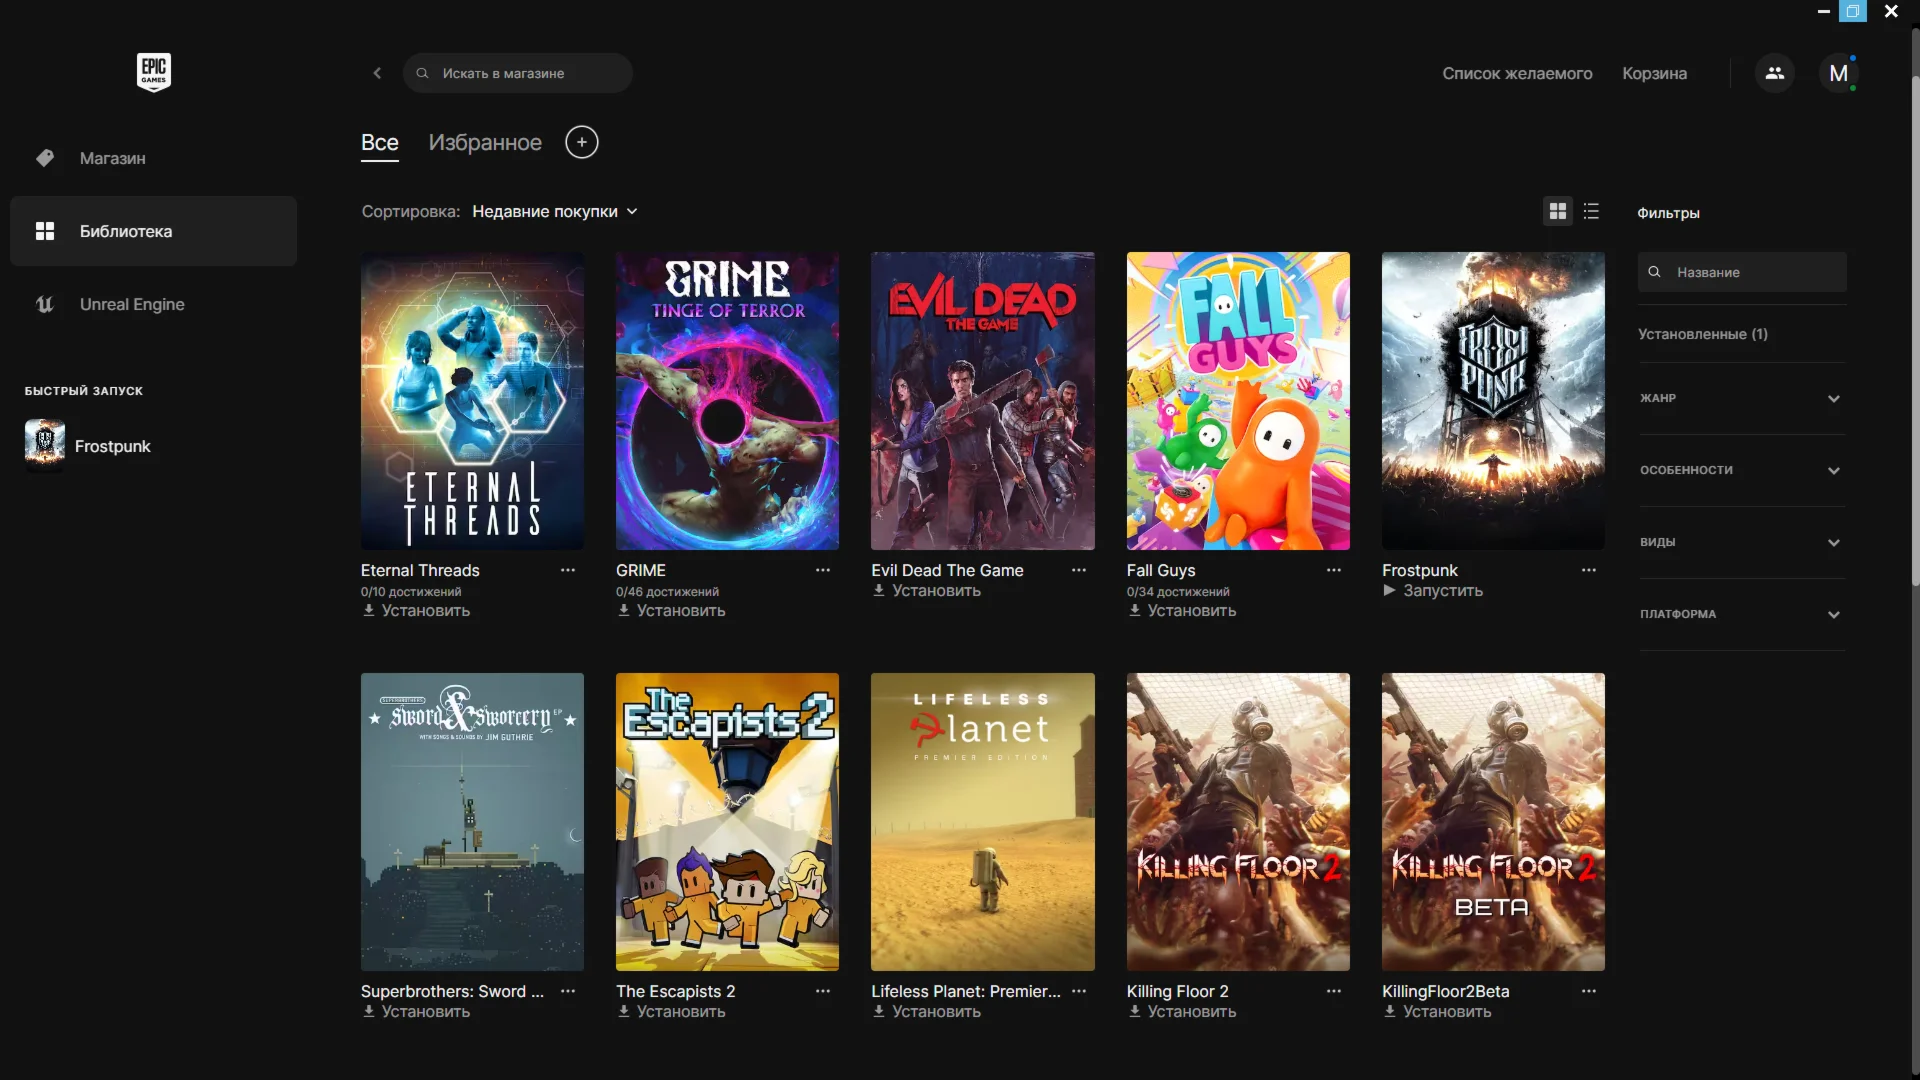Click the Epic Games logo

[x=153, y=72]
